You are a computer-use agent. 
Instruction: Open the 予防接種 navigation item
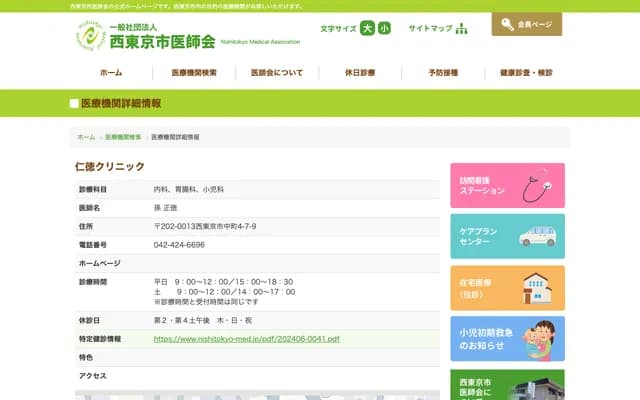[x=443, y=73]
